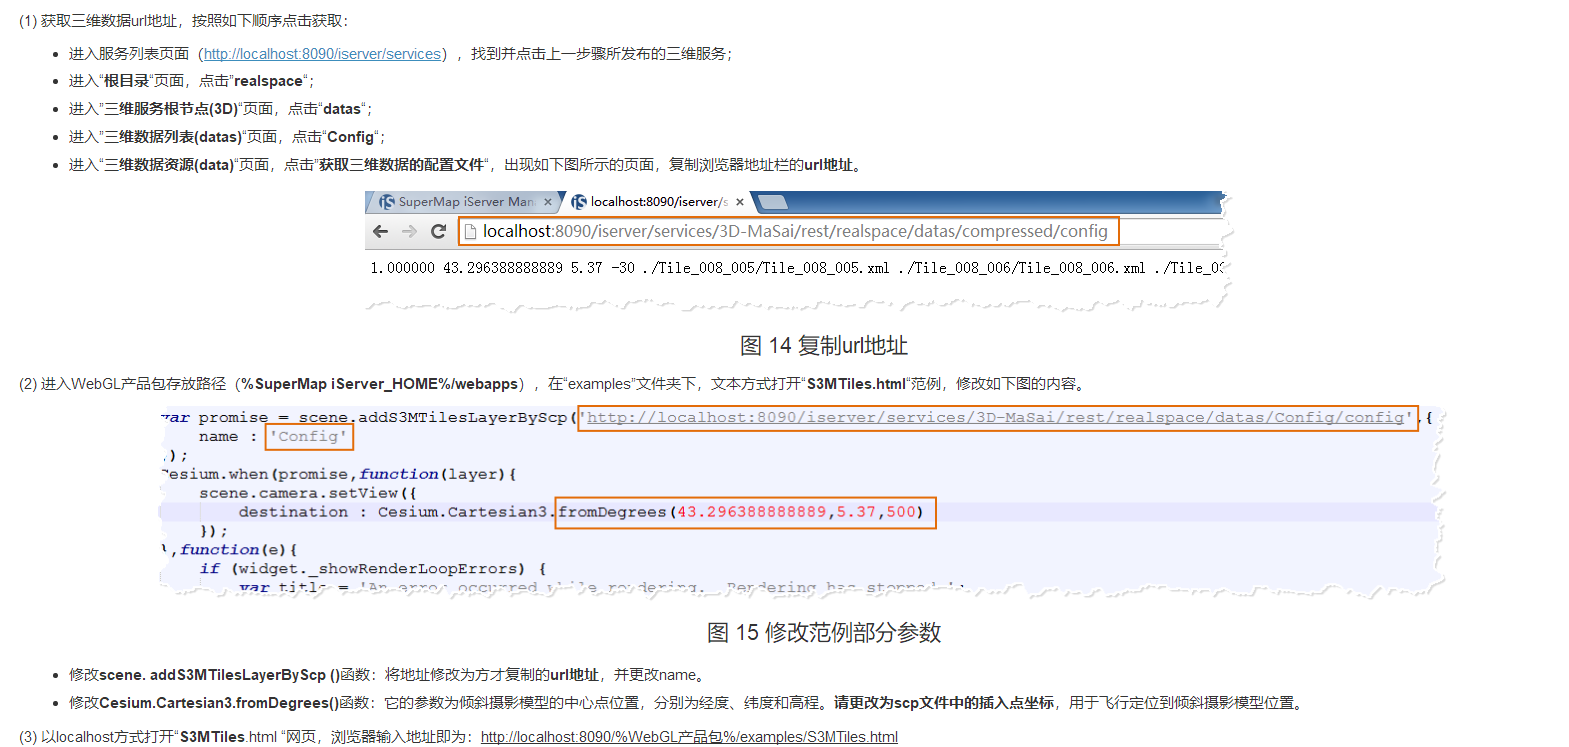Open the localhost:8090/iserver/services link
This screenshot has width=1569, height=747.
(x=323, y=54)
